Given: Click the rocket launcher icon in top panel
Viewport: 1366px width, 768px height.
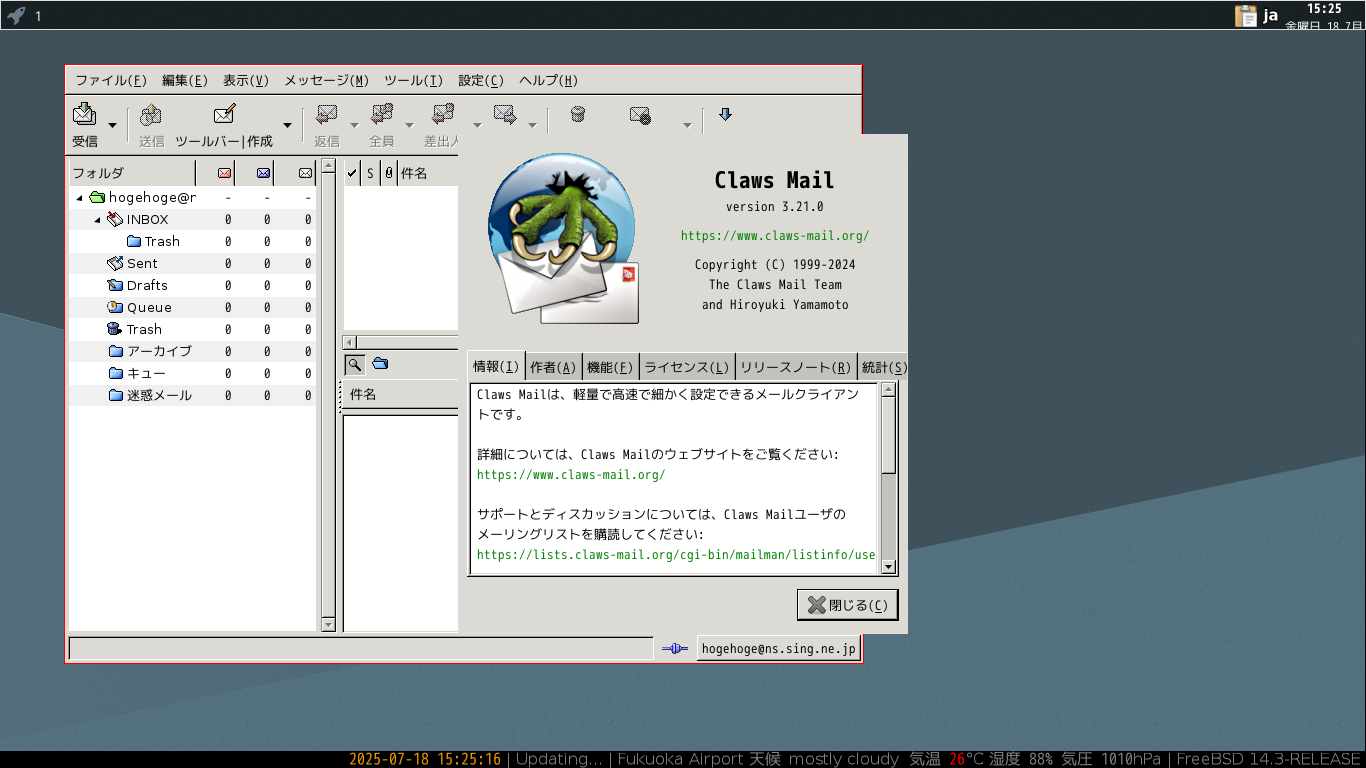Looking at the screenshot, I should point(15,15).
